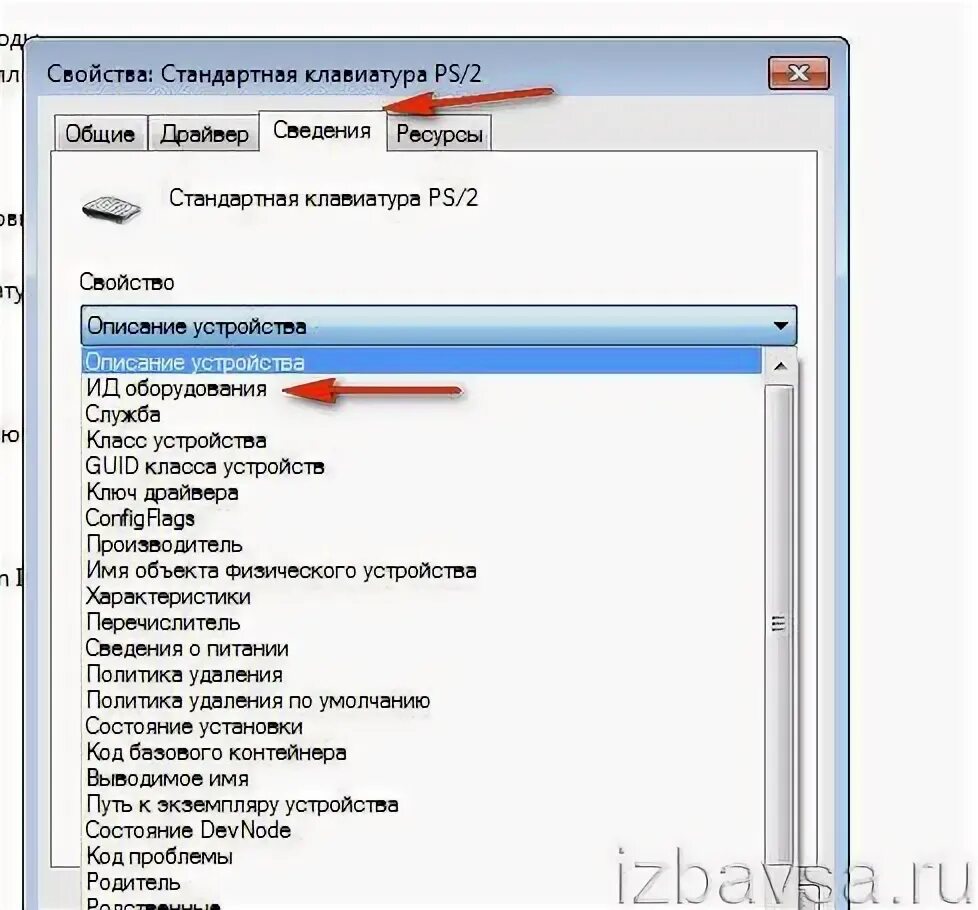Select the Сведения tab
The width and height of the screenshot is (978, 910).
click(322, 130)
